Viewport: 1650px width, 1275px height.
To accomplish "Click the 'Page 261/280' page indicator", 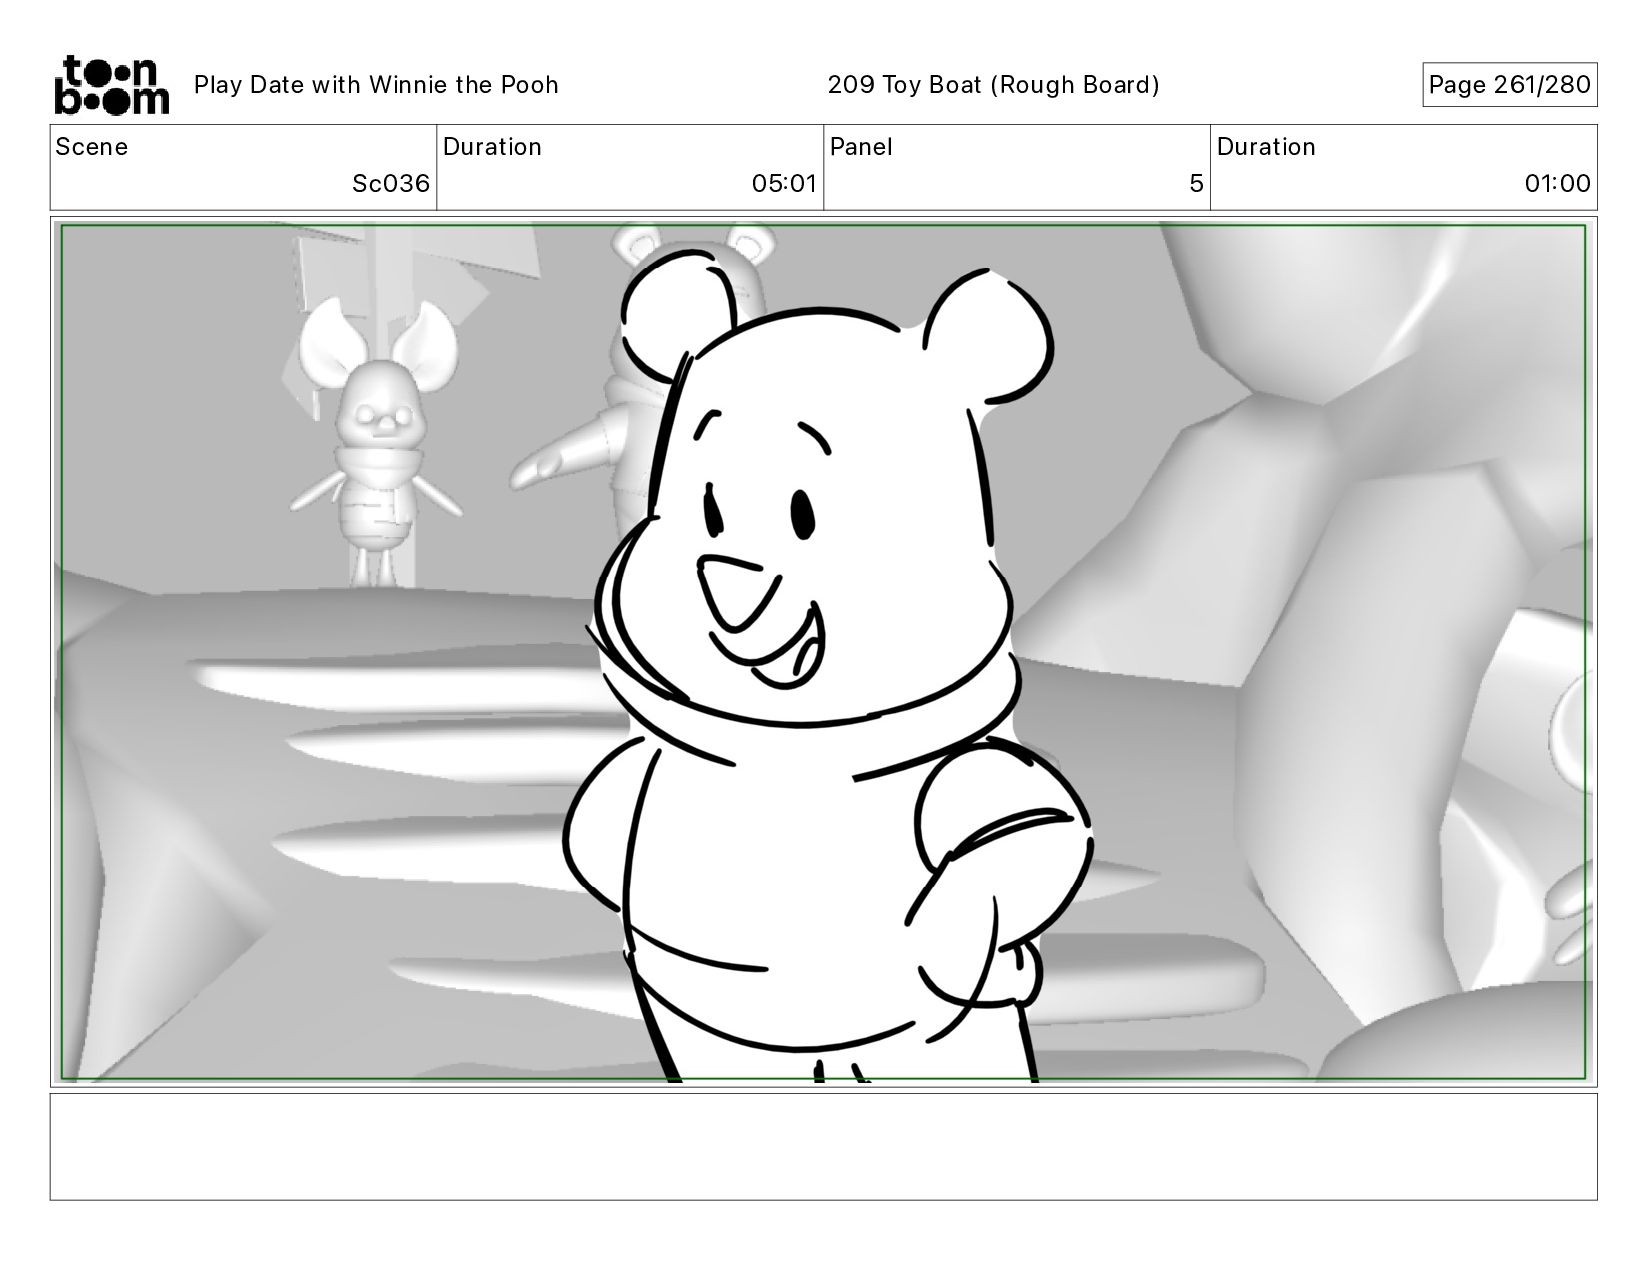I will (1509, 85).
